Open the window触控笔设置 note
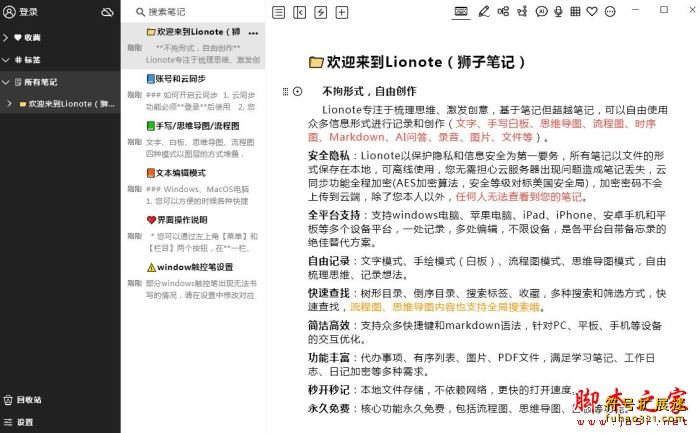 coord(193,281)
